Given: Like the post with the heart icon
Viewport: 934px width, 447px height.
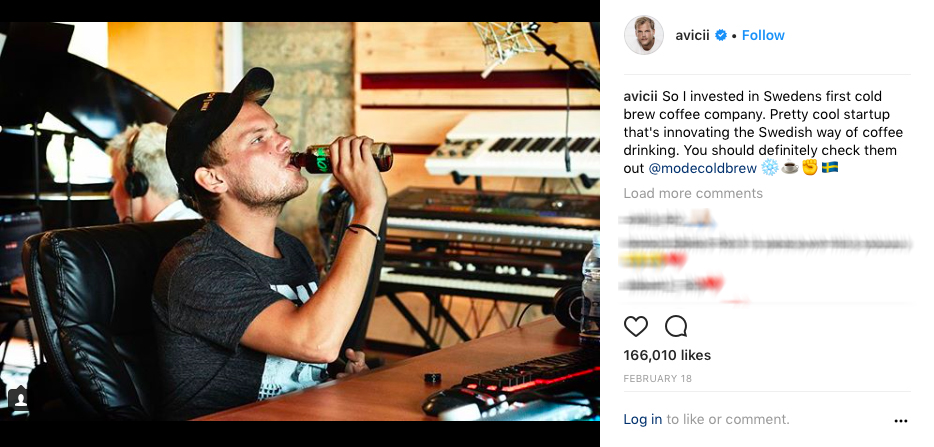Looking at the screenshot, I should 636,326.
